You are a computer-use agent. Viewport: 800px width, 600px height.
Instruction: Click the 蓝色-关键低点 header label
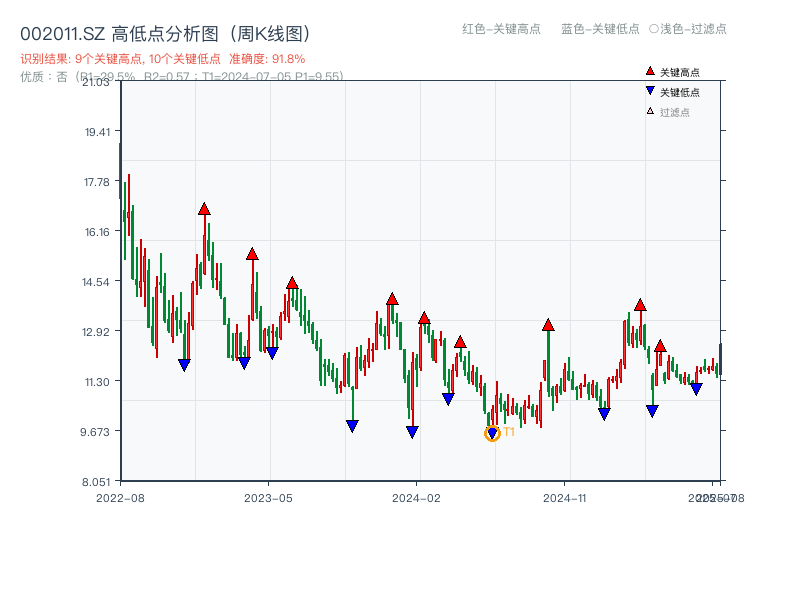click(x=600, y=29)
